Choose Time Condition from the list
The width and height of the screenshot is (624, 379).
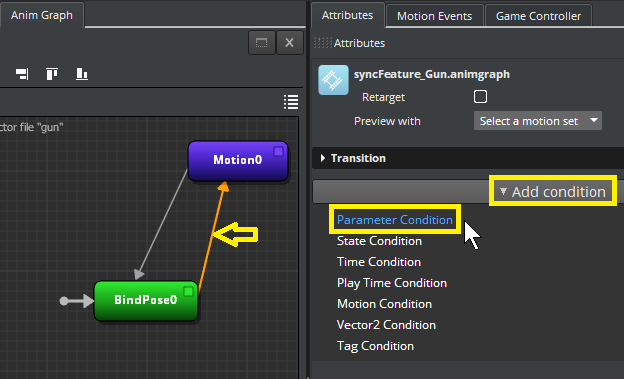(x=379, y=262)
